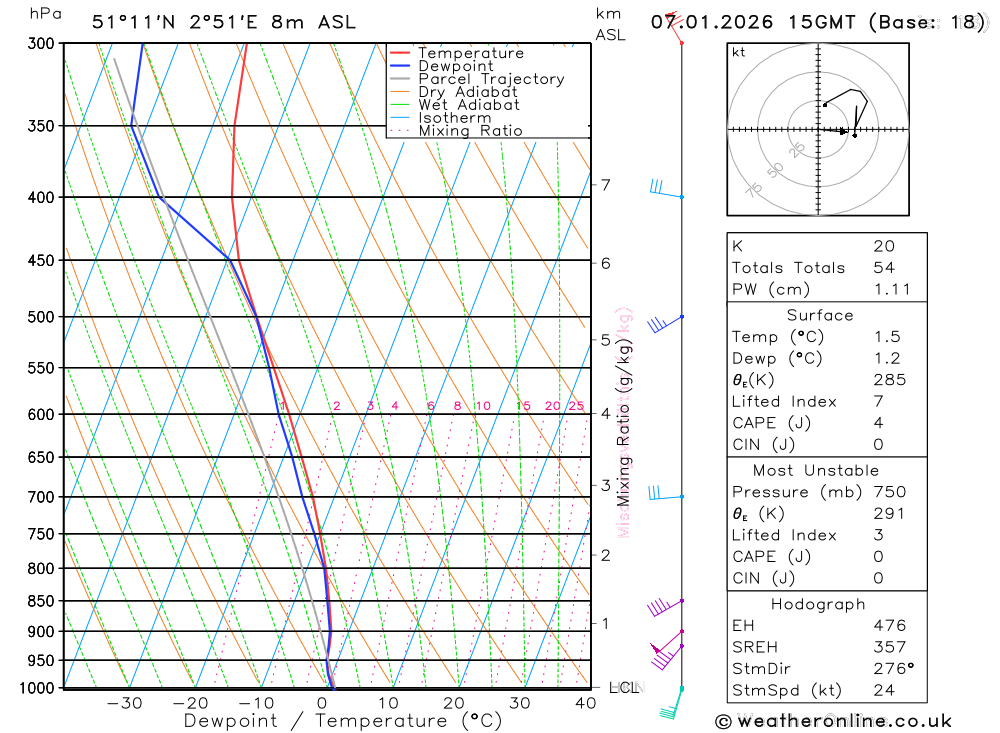Image resolution: width=1000 pixels, height=733 pixels.
Task: Click the -30 temperature axis tick
Action: pyautogui.click(x=124, y=704)
